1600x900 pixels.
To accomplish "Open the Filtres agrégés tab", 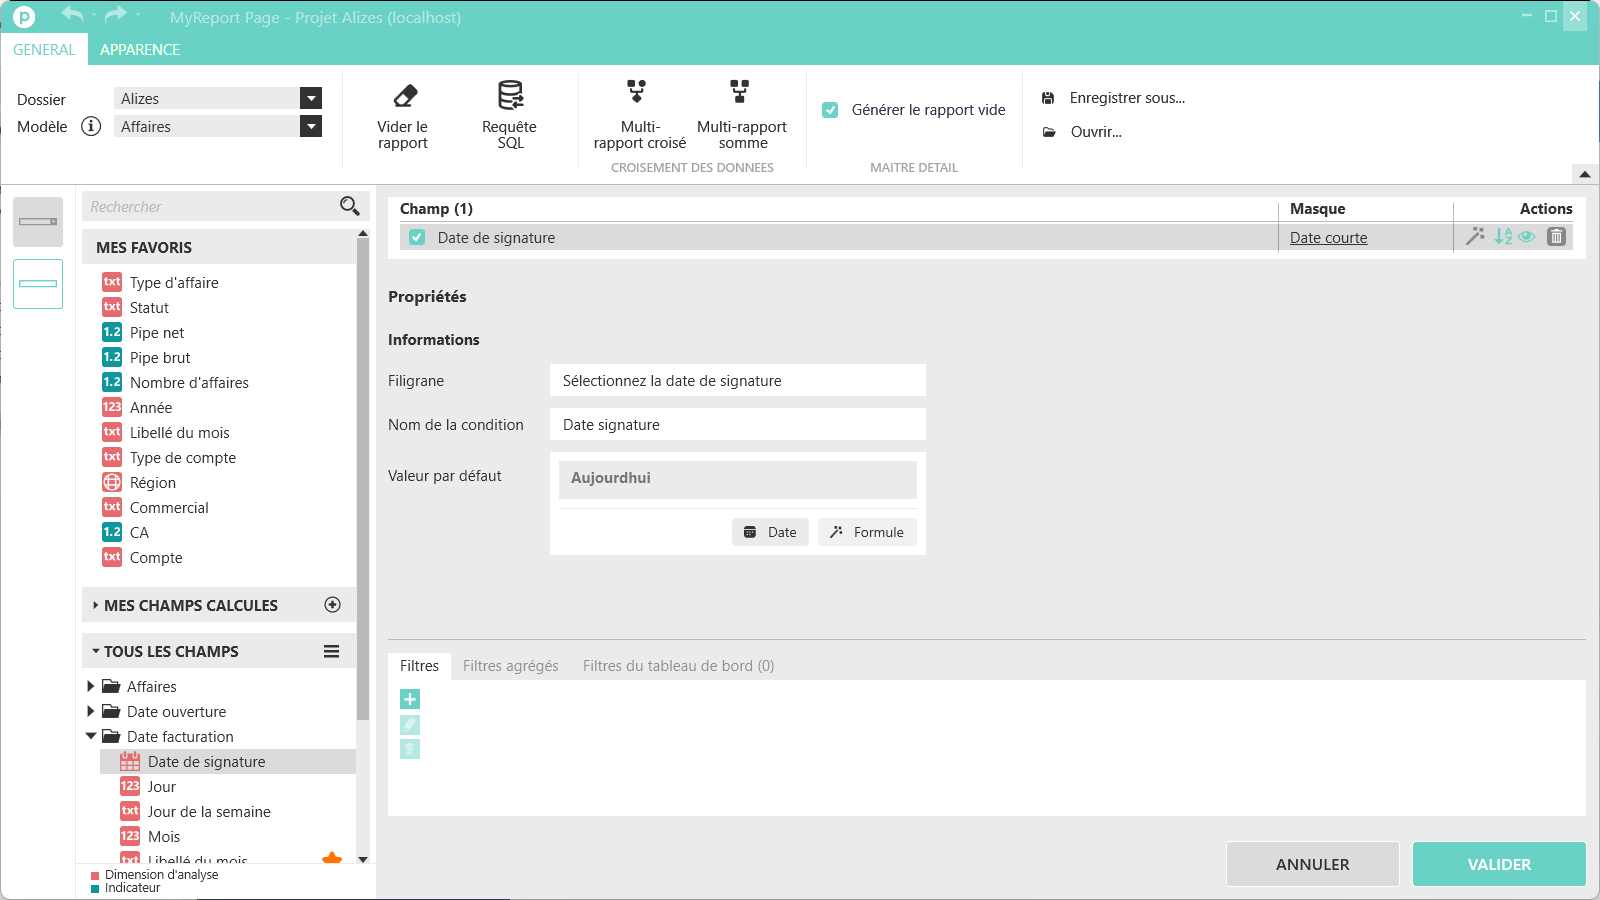I will click(510, 666).
